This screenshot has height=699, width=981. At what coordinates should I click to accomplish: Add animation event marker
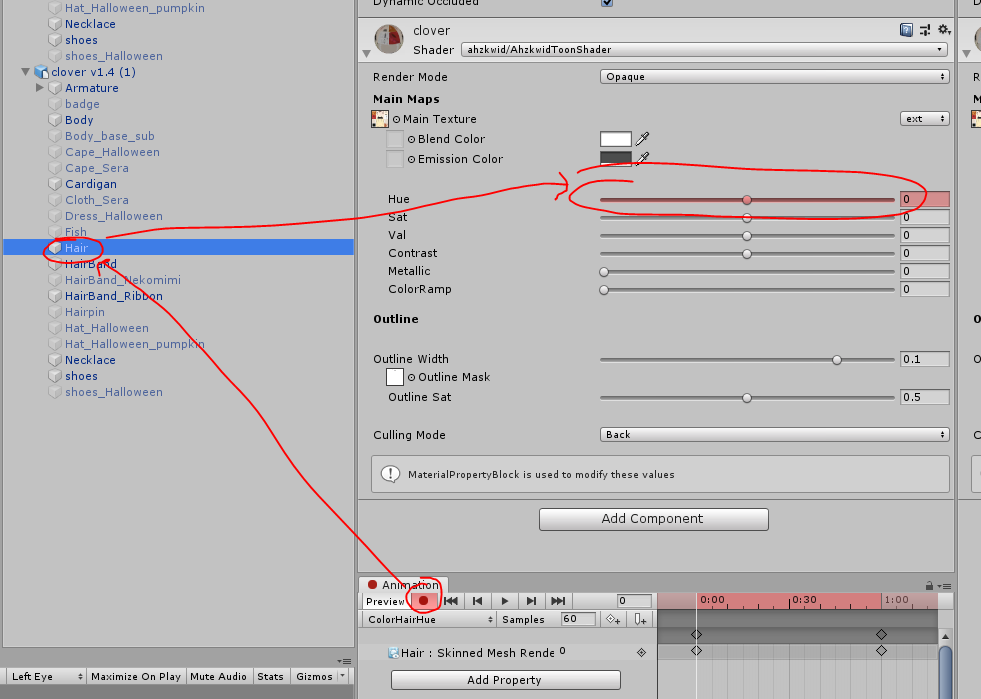640,619
